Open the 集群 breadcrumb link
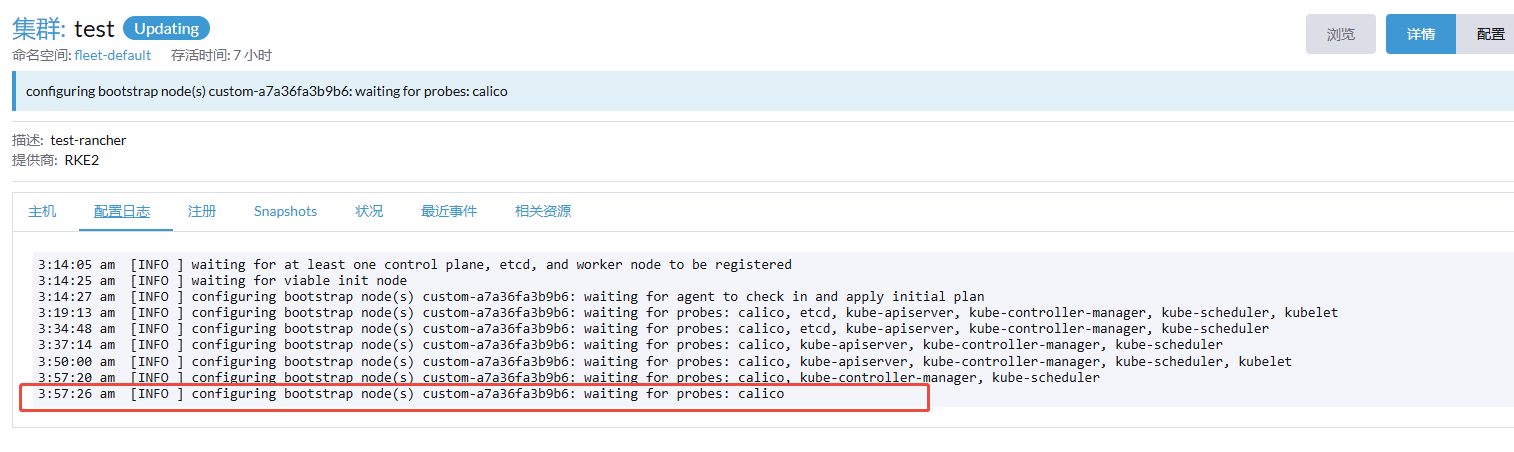Viewport: 1514px width, 452px height. 38,29
